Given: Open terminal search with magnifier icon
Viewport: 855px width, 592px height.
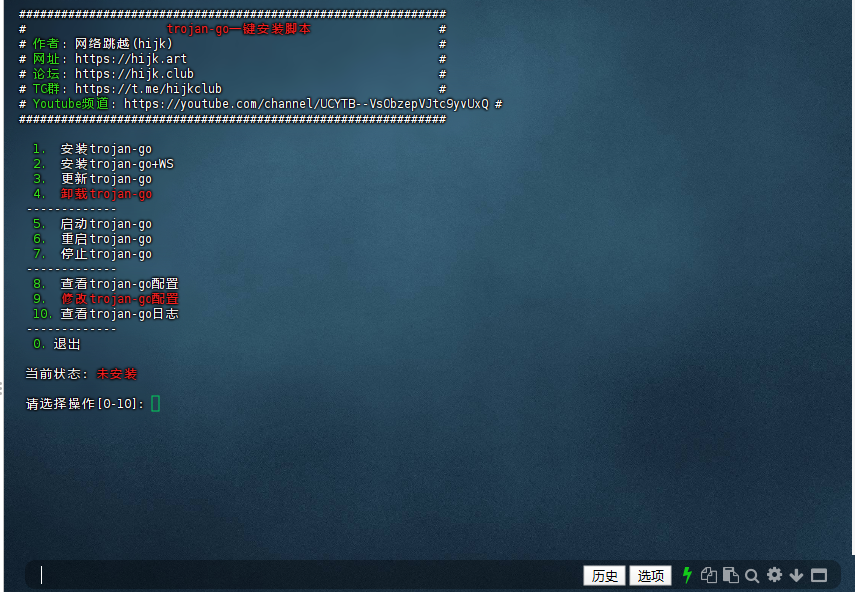Looking at the screenshot, I should (752, 575).
